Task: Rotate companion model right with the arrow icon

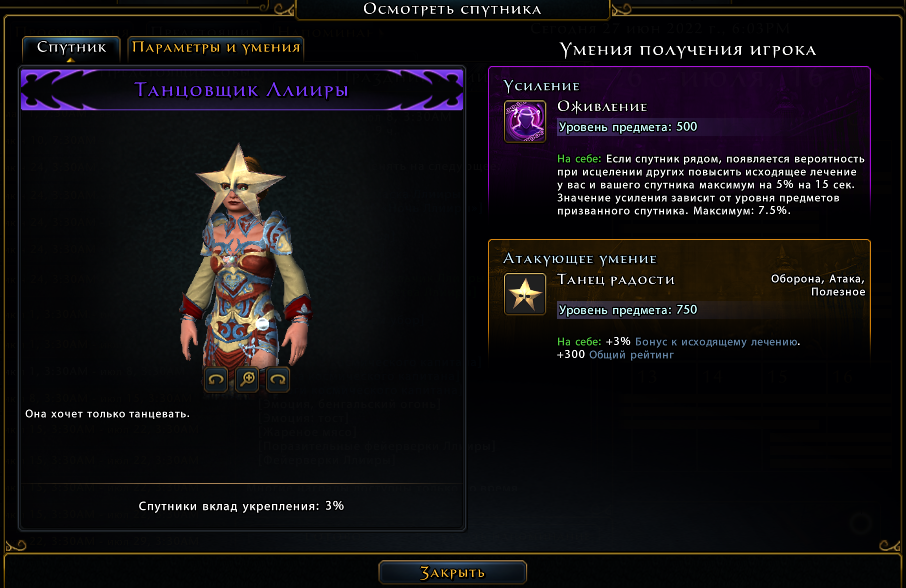Action: tap(278, 379)
